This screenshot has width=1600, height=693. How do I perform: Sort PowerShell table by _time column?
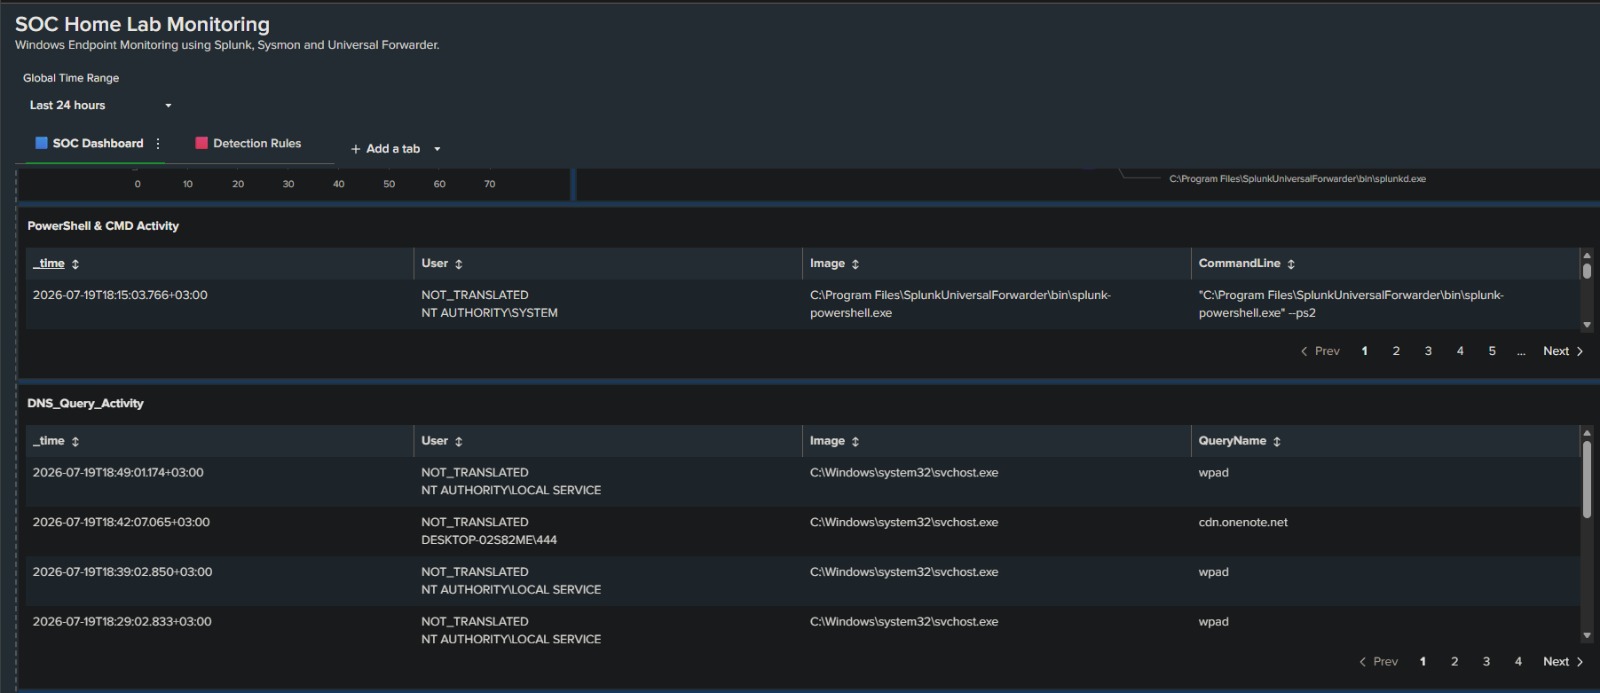click(56, 264)
